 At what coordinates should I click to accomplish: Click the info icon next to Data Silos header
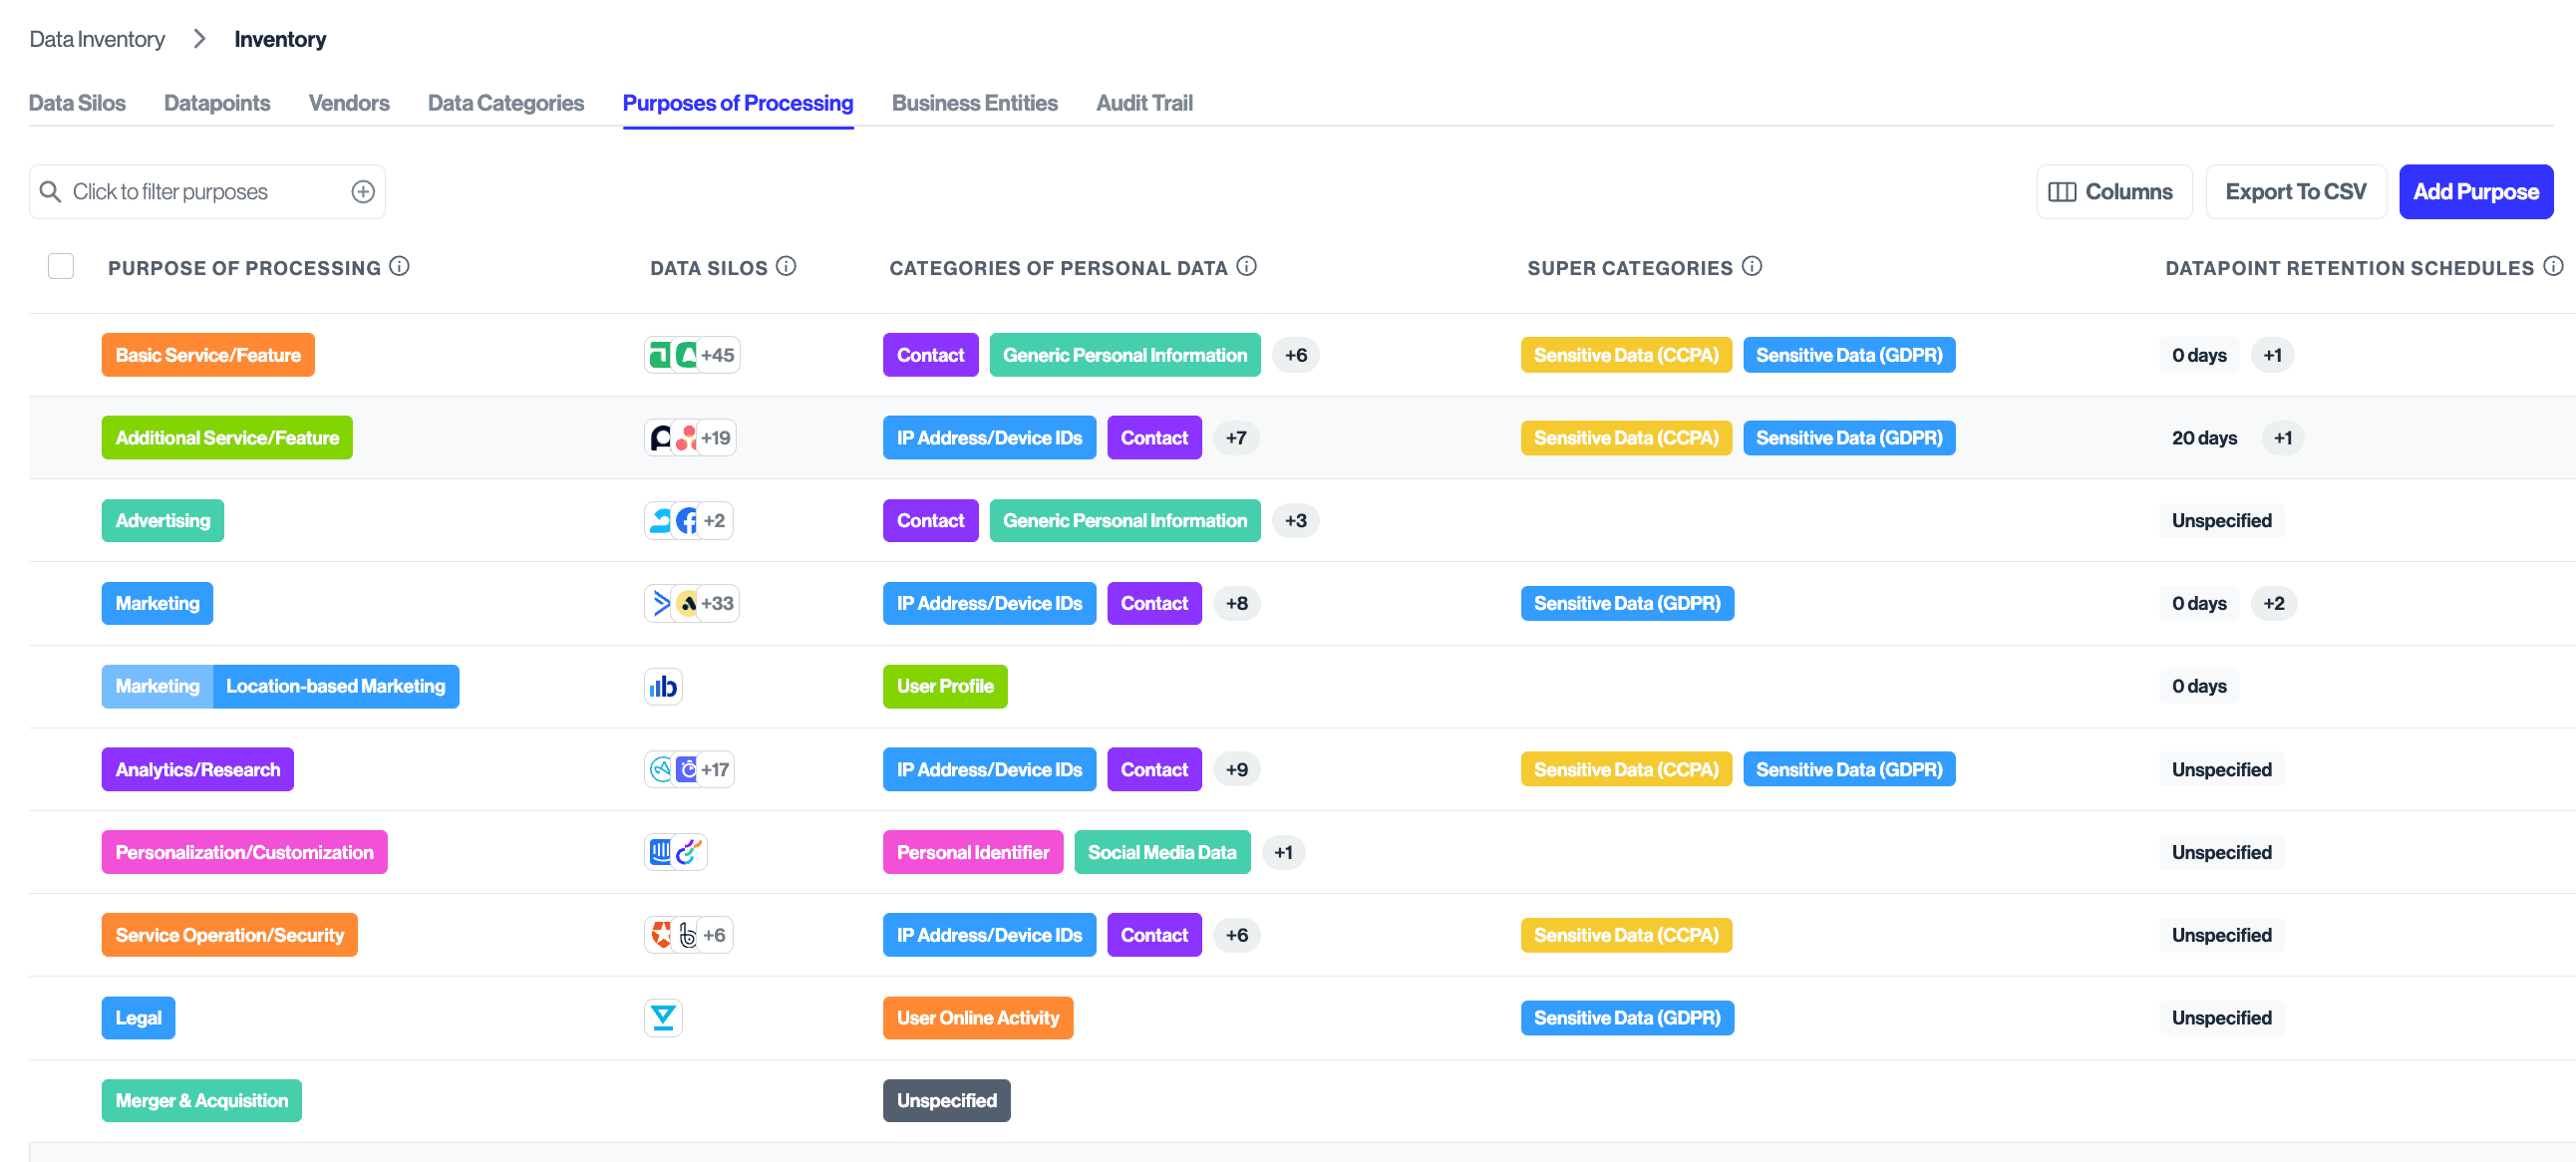click(x=786, y=266)
